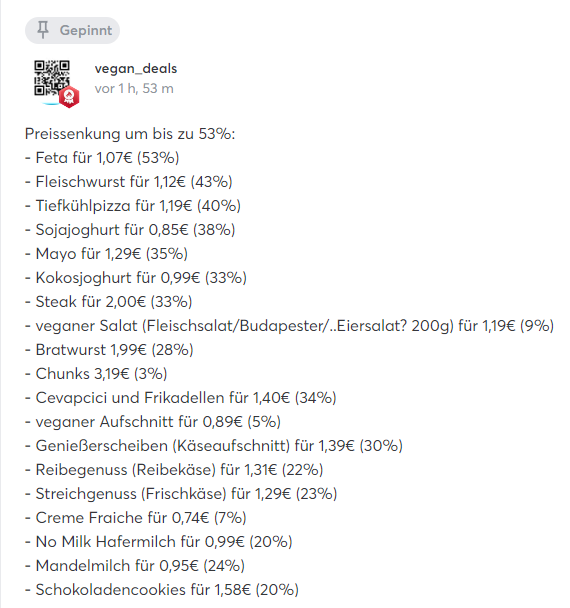Screen dimensions: 570x608
Task: Click the Sojajoghurt für 0,85€ entry
Action: (x=130, y=230)
